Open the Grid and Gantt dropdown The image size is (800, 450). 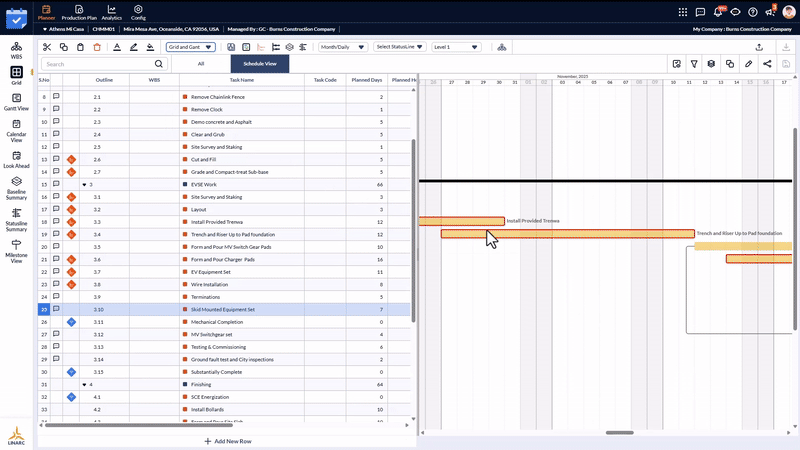click(190, 47)
